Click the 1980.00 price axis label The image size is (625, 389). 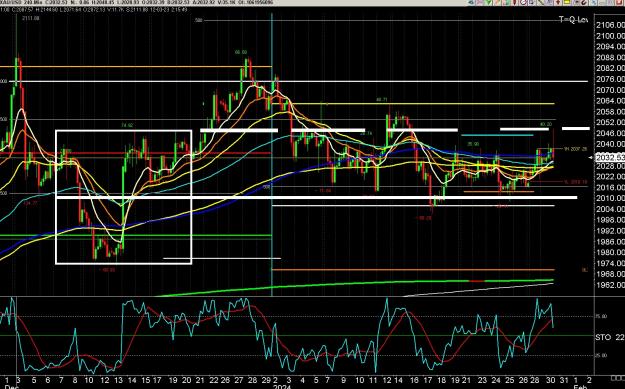(x=610, y=252)
